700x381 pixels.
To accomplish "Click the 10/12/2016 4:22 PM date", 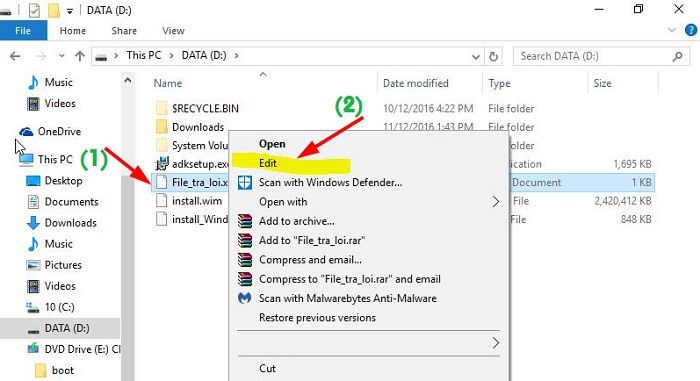I will point(428,109).
